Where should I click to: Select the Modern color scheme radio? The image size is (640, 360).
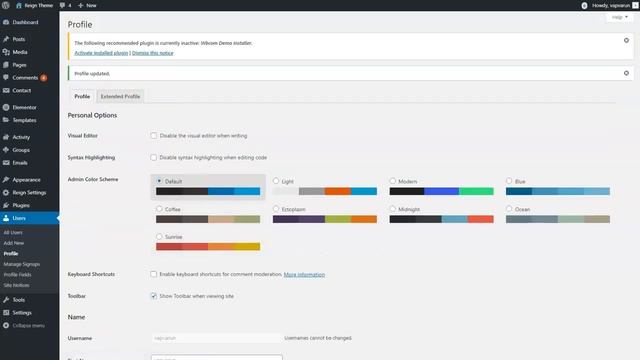pos(393,180)
